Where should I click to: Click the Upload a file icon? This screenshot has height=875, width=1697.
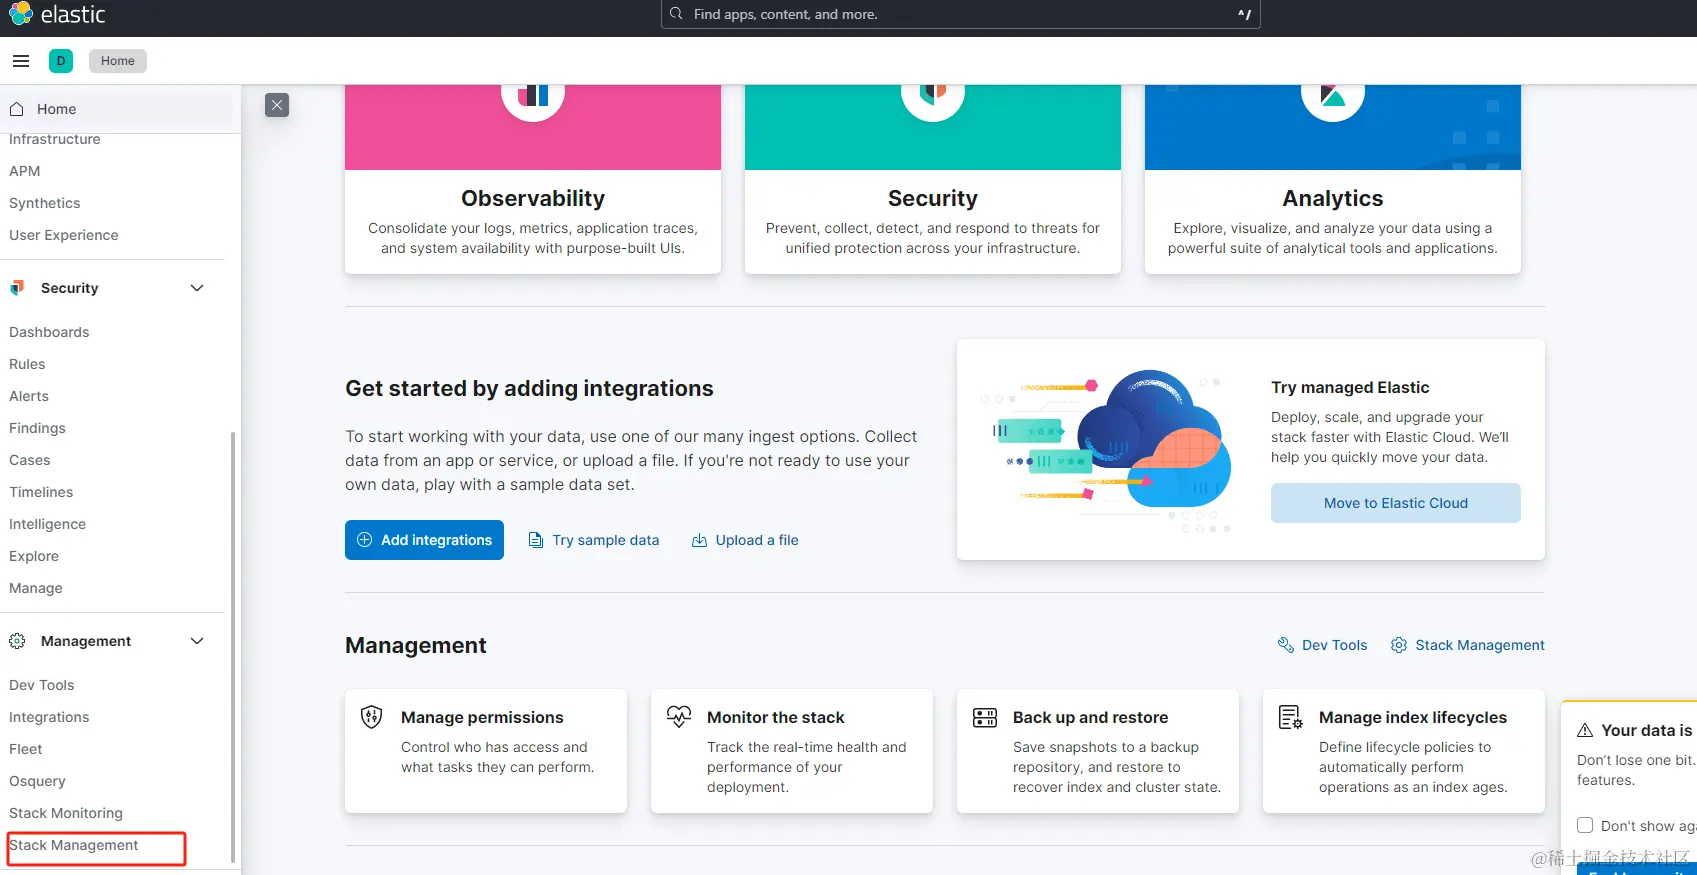tap(699, 540)
